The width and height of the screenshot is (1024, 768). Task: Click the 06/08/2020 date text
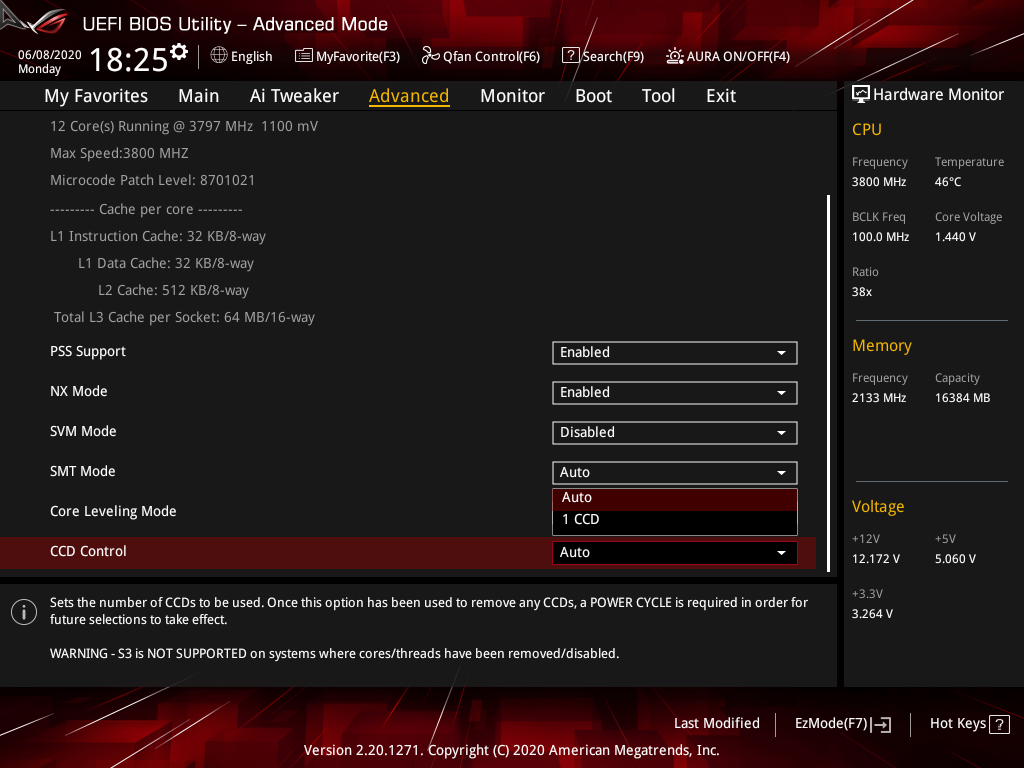click(50, 55)
